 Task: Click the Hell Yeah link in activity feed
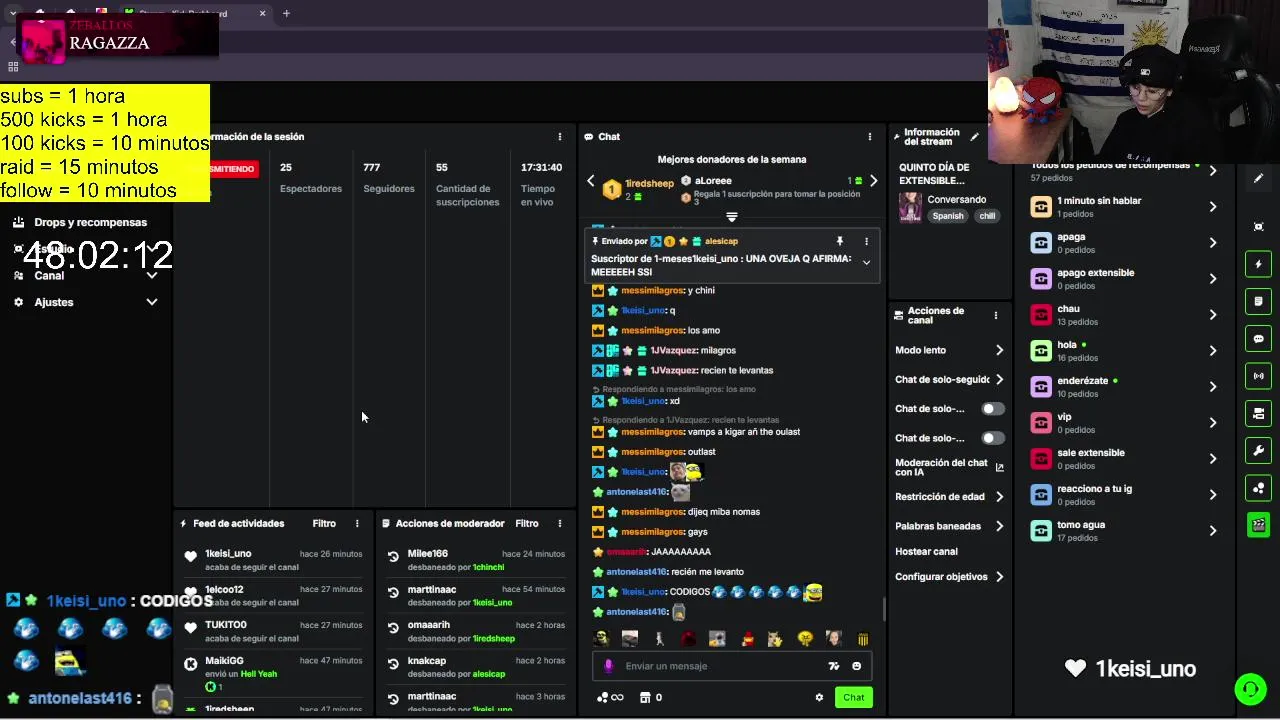click(x=258, y=674)
